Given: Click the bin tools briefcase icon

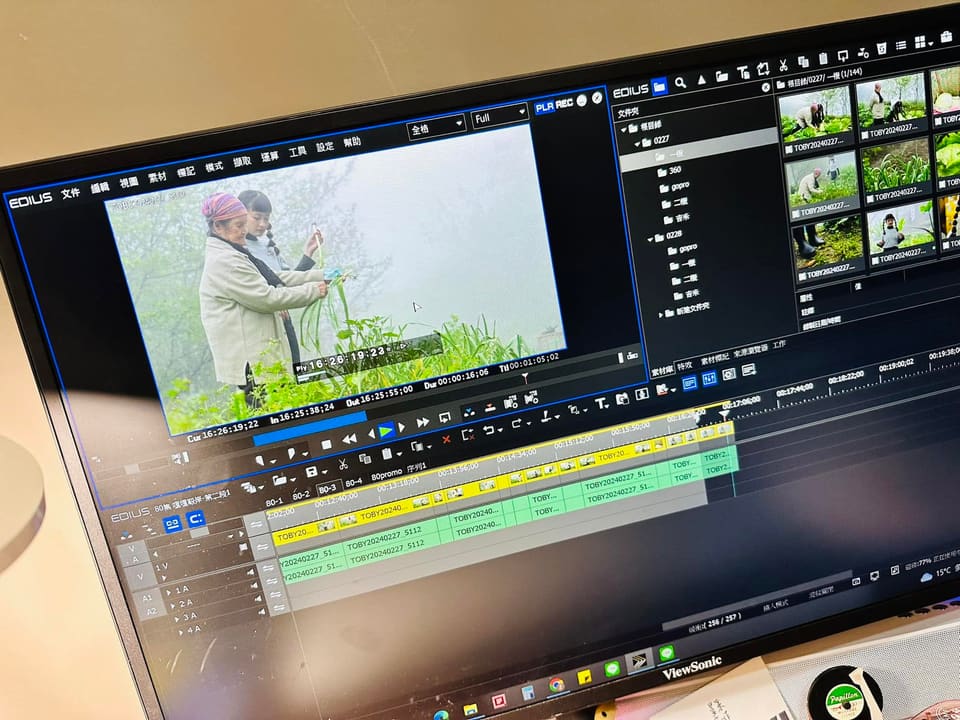Looking at the screenshot, I should click(x=947, y=37).
